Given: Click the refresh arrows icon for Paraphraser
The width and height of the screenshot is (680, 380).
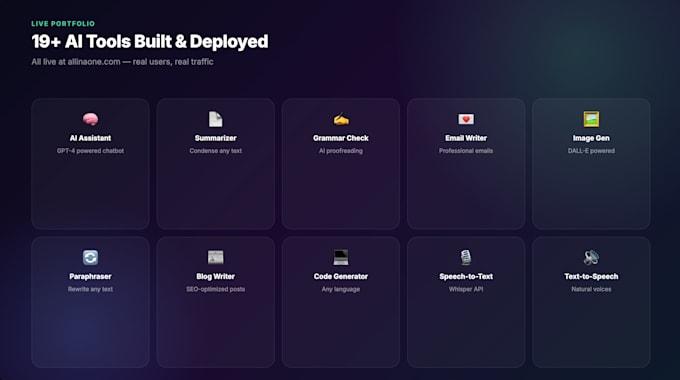Looking at the screenshot, I should point(90,257).
